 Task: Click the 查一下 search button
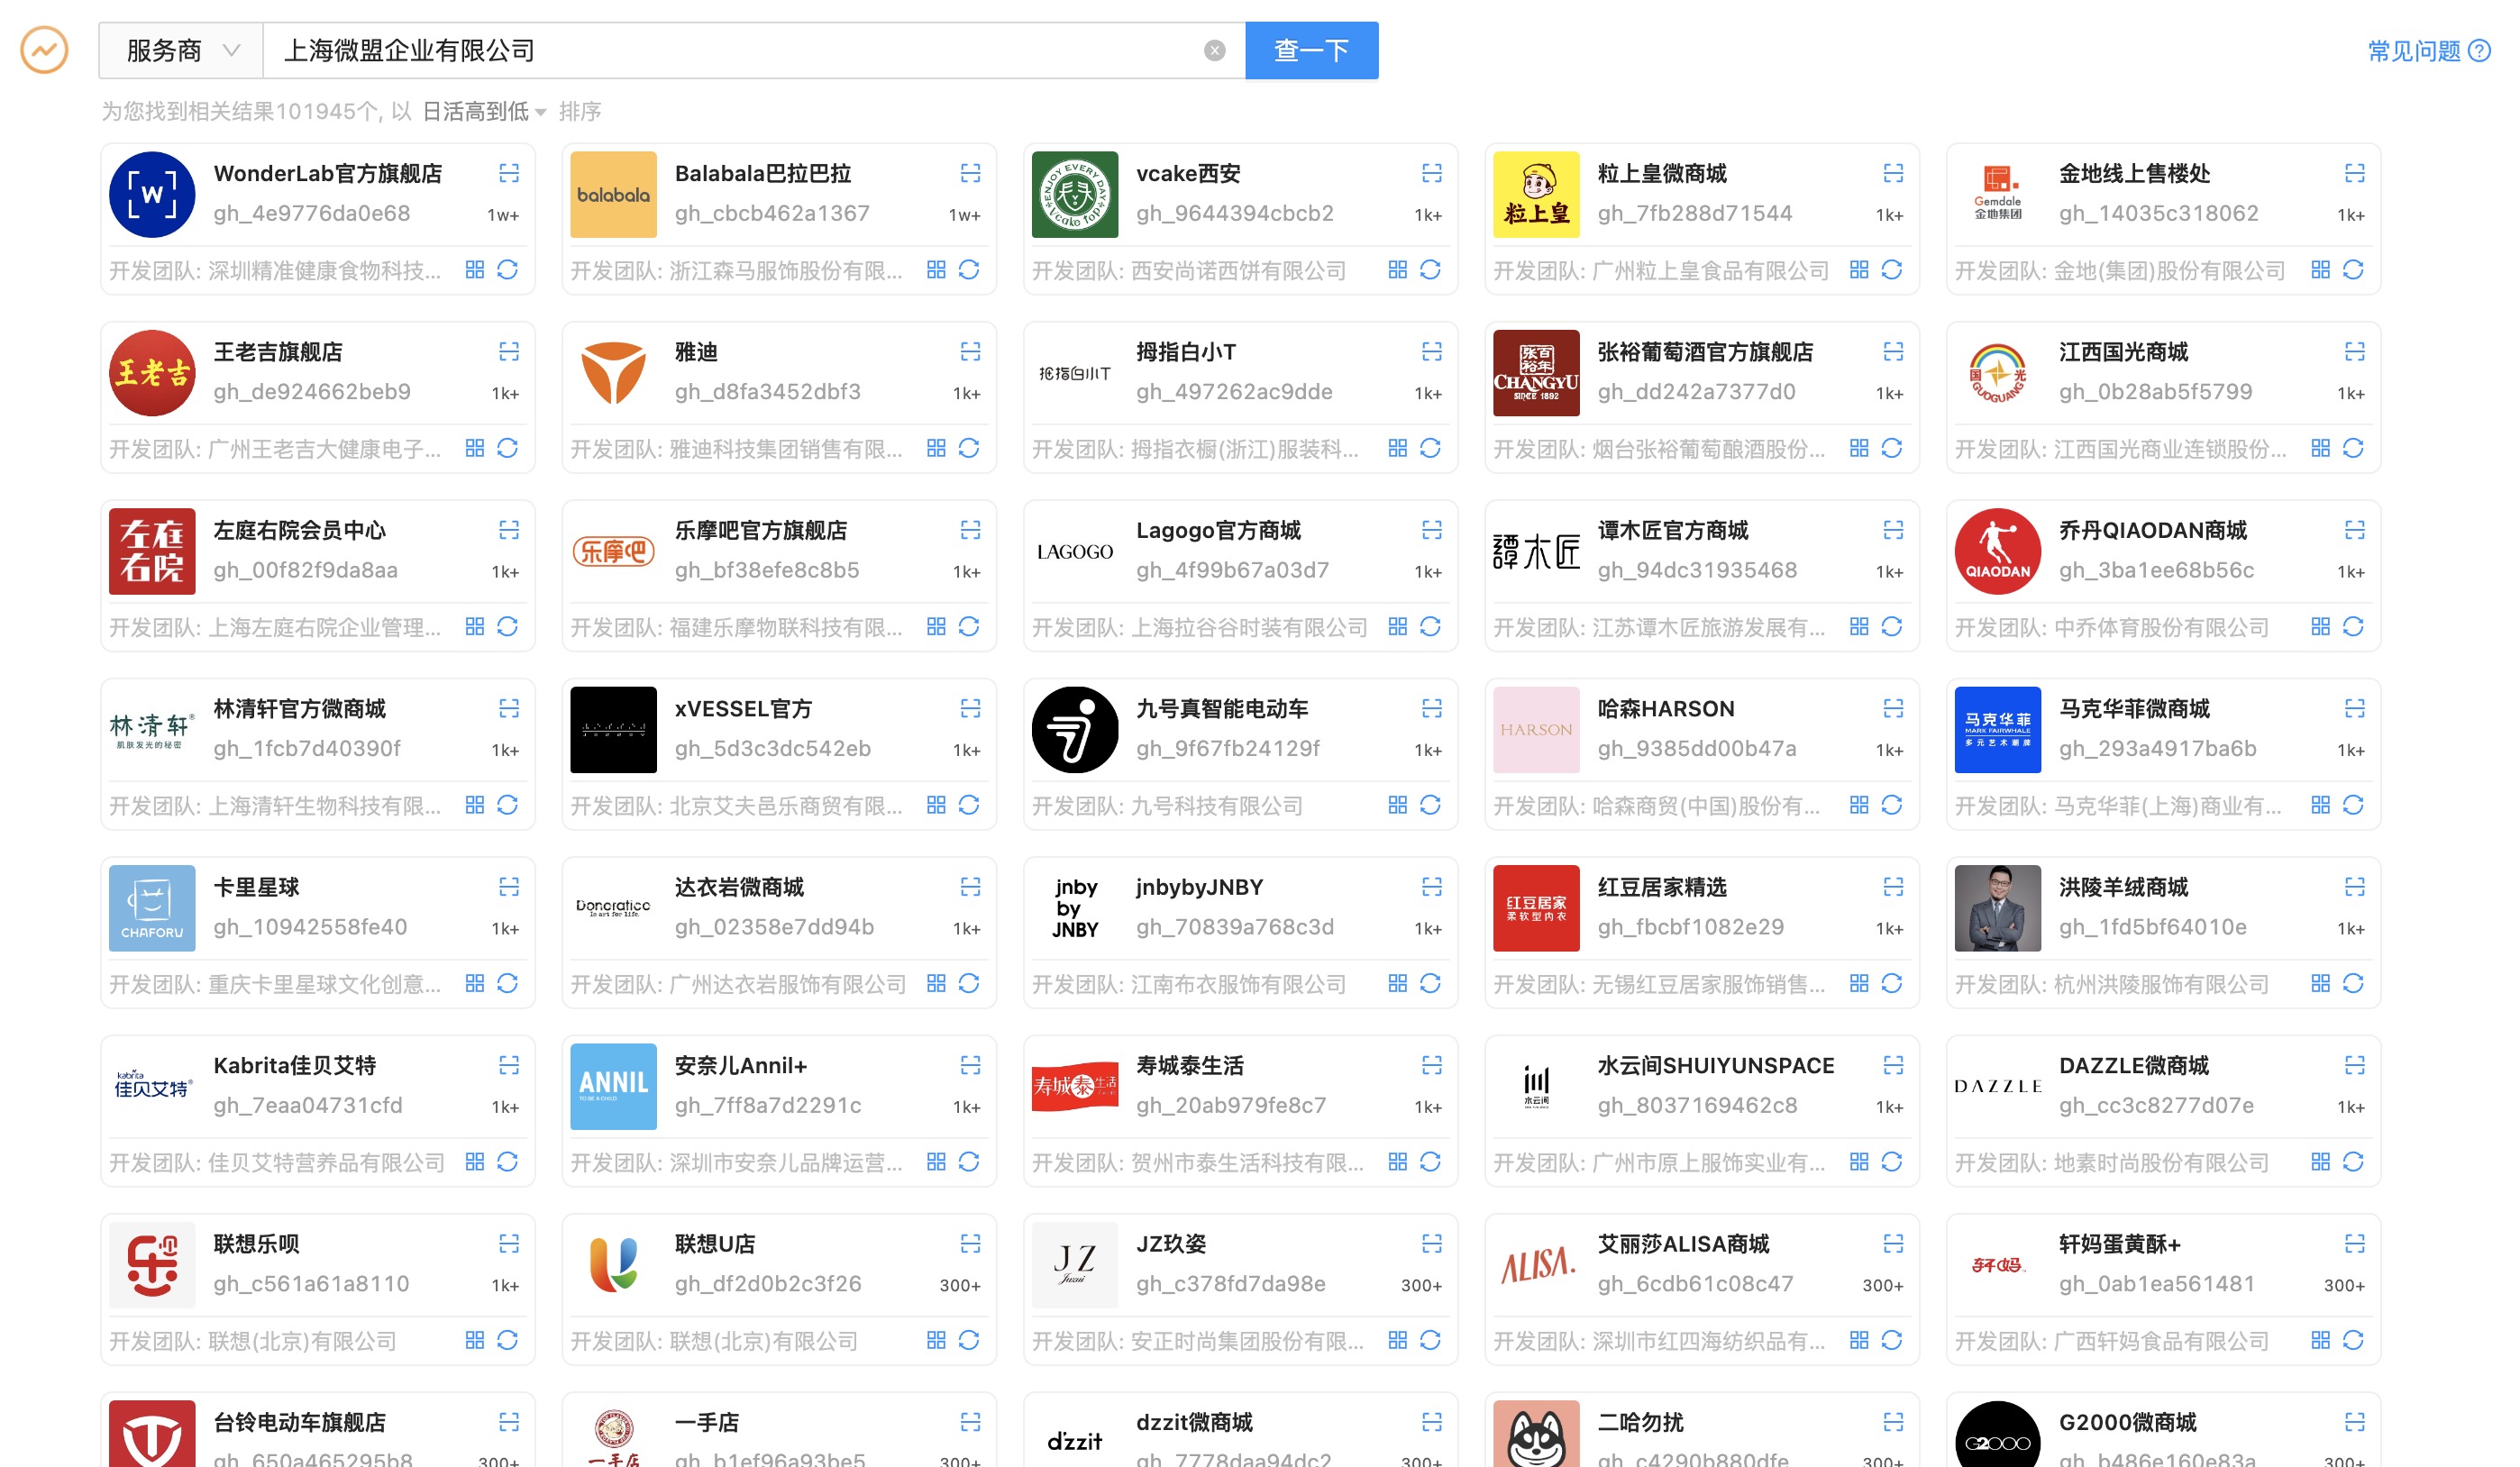(1311, 51)
